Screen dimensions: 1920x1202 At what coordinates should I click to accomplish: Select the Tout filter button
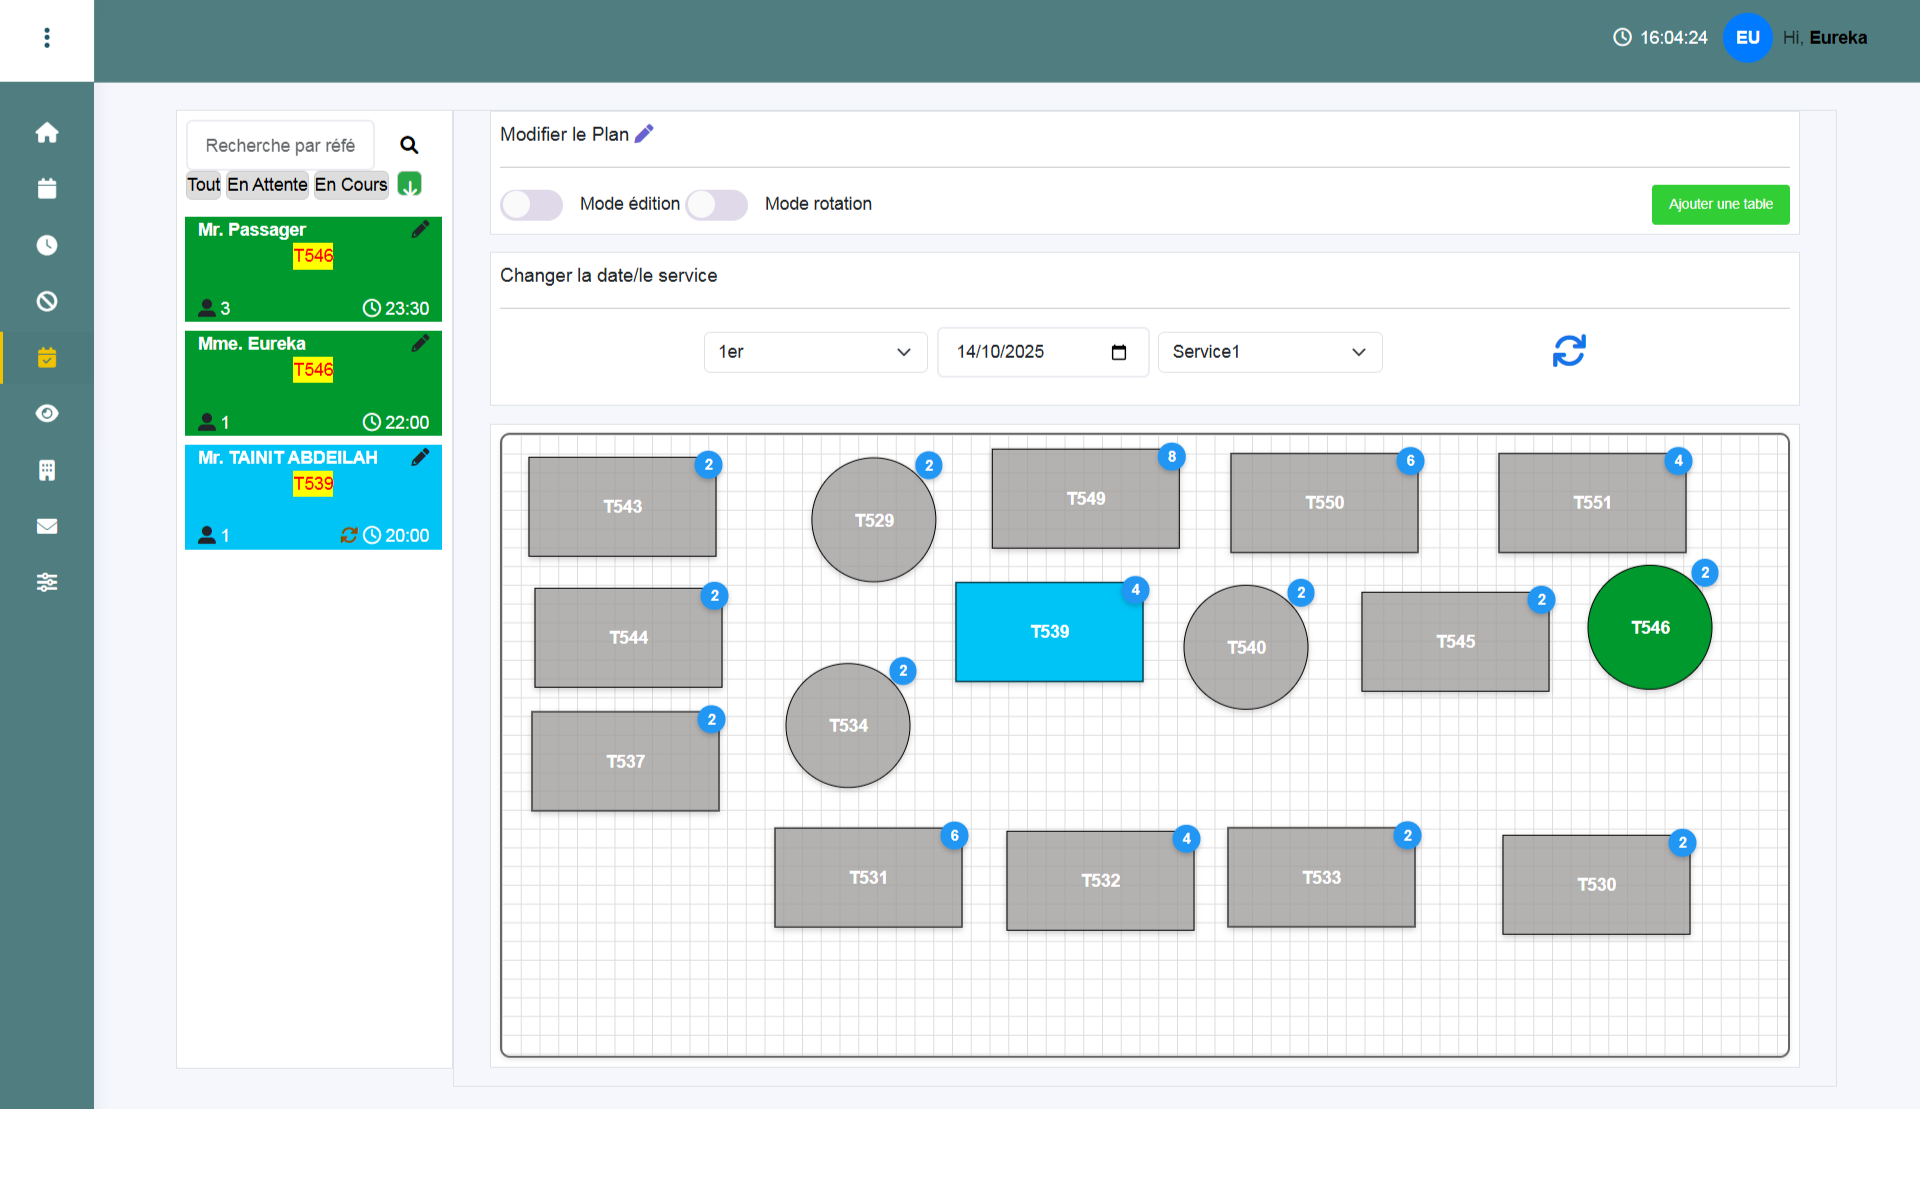(203, 185)
